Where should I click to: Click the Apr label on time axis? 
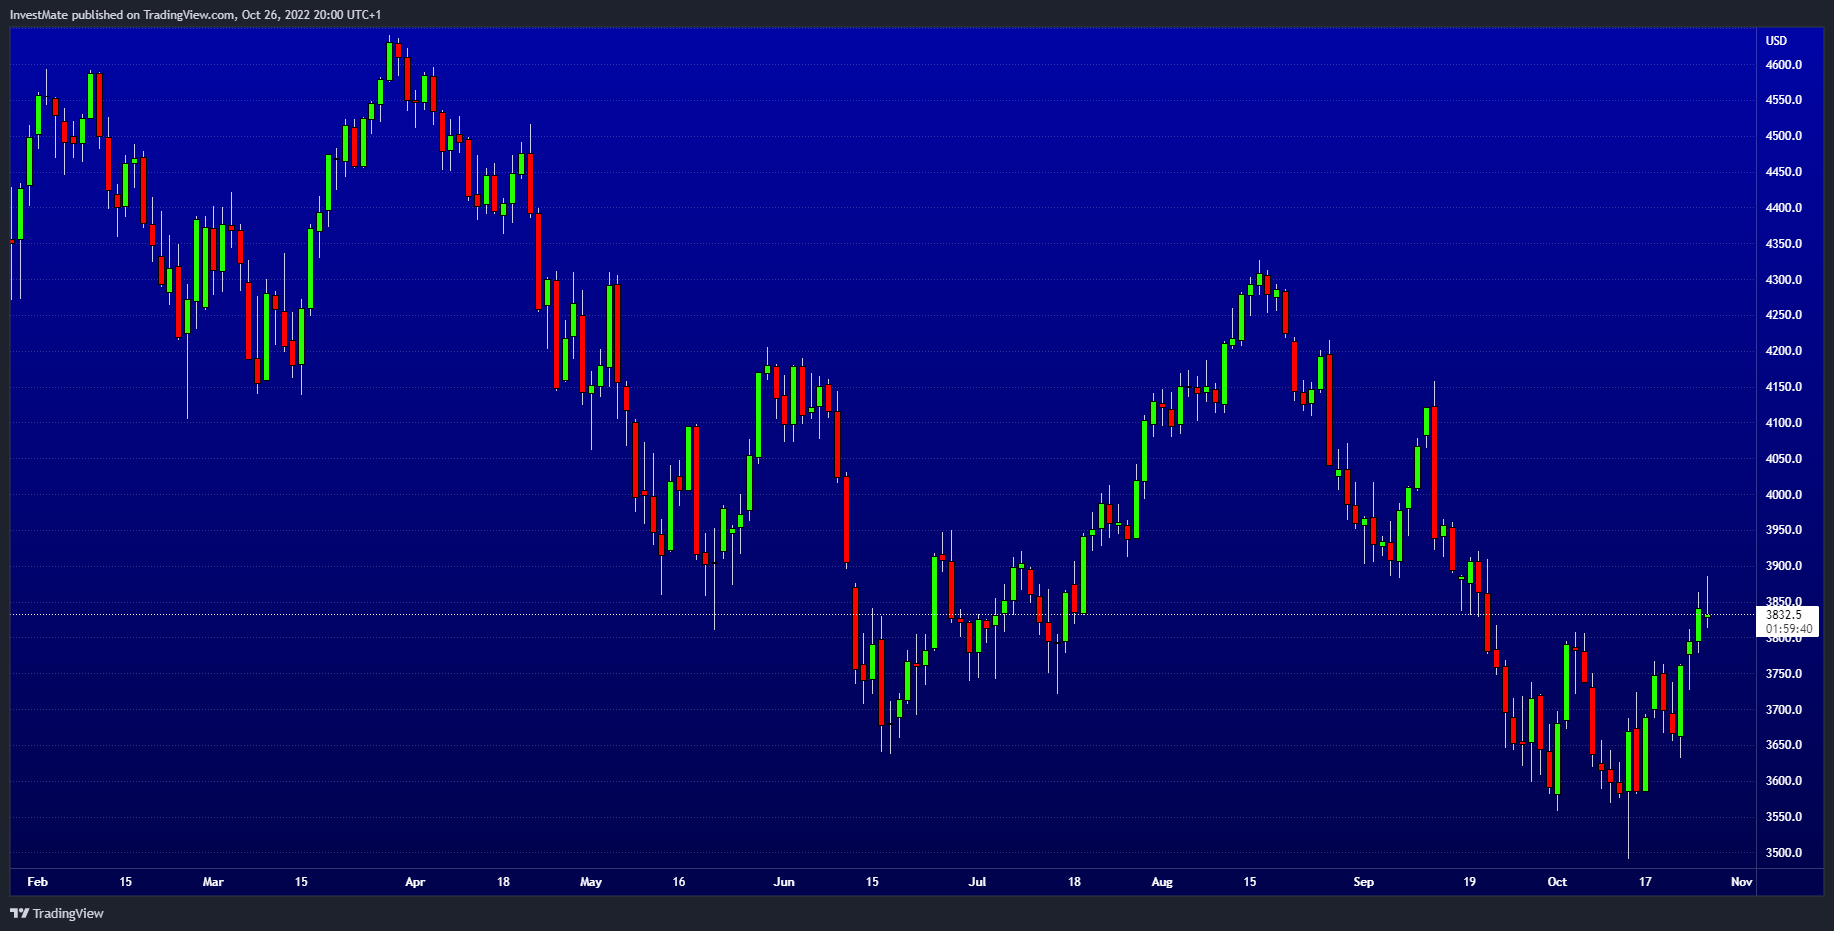[x=415, y=882]
